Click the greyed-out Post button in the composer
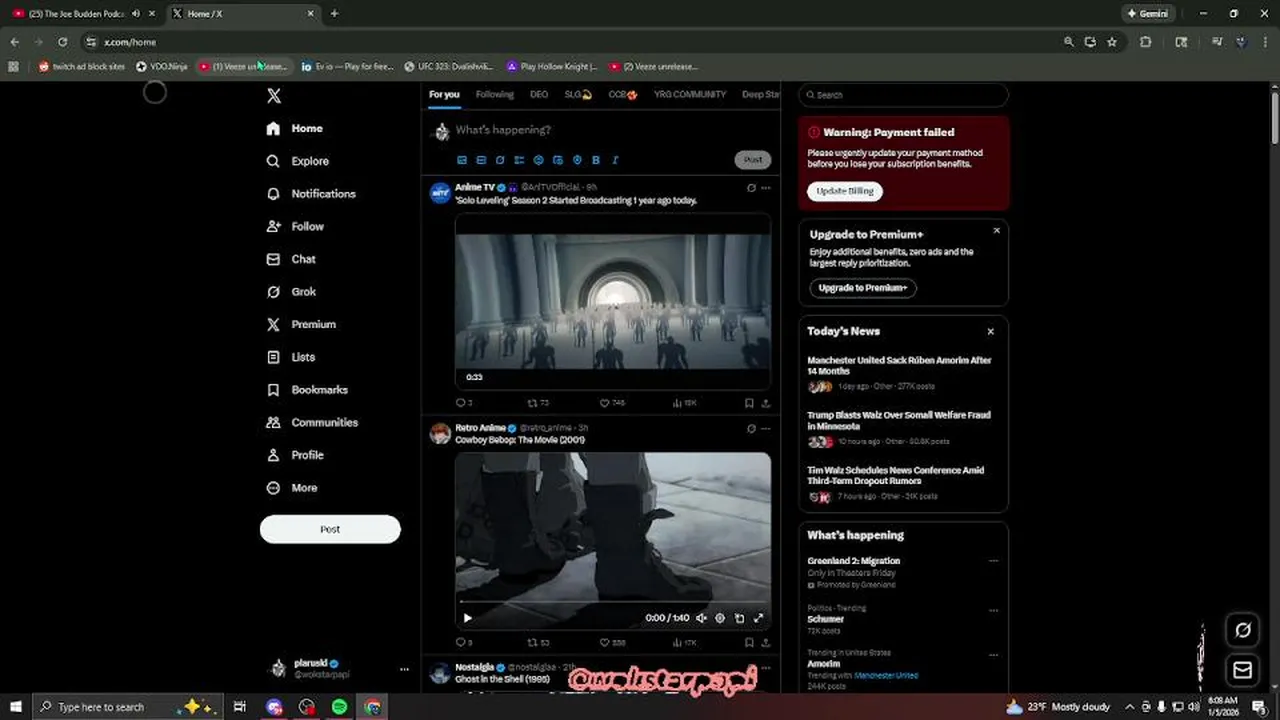This screenshot has height=720, width=1280. [x=753, y=160]
